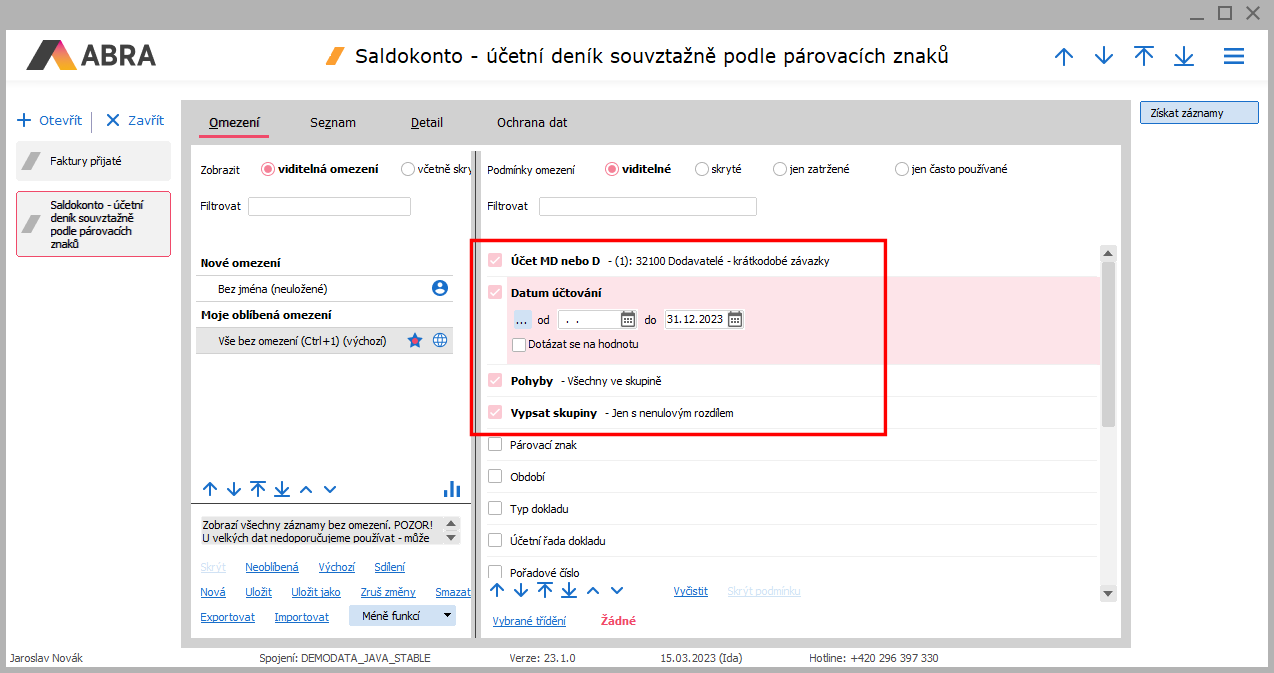Select the 'jen zatržené' radio button
The width and height of the screenshot is (1274, 673).
[780, 169]
